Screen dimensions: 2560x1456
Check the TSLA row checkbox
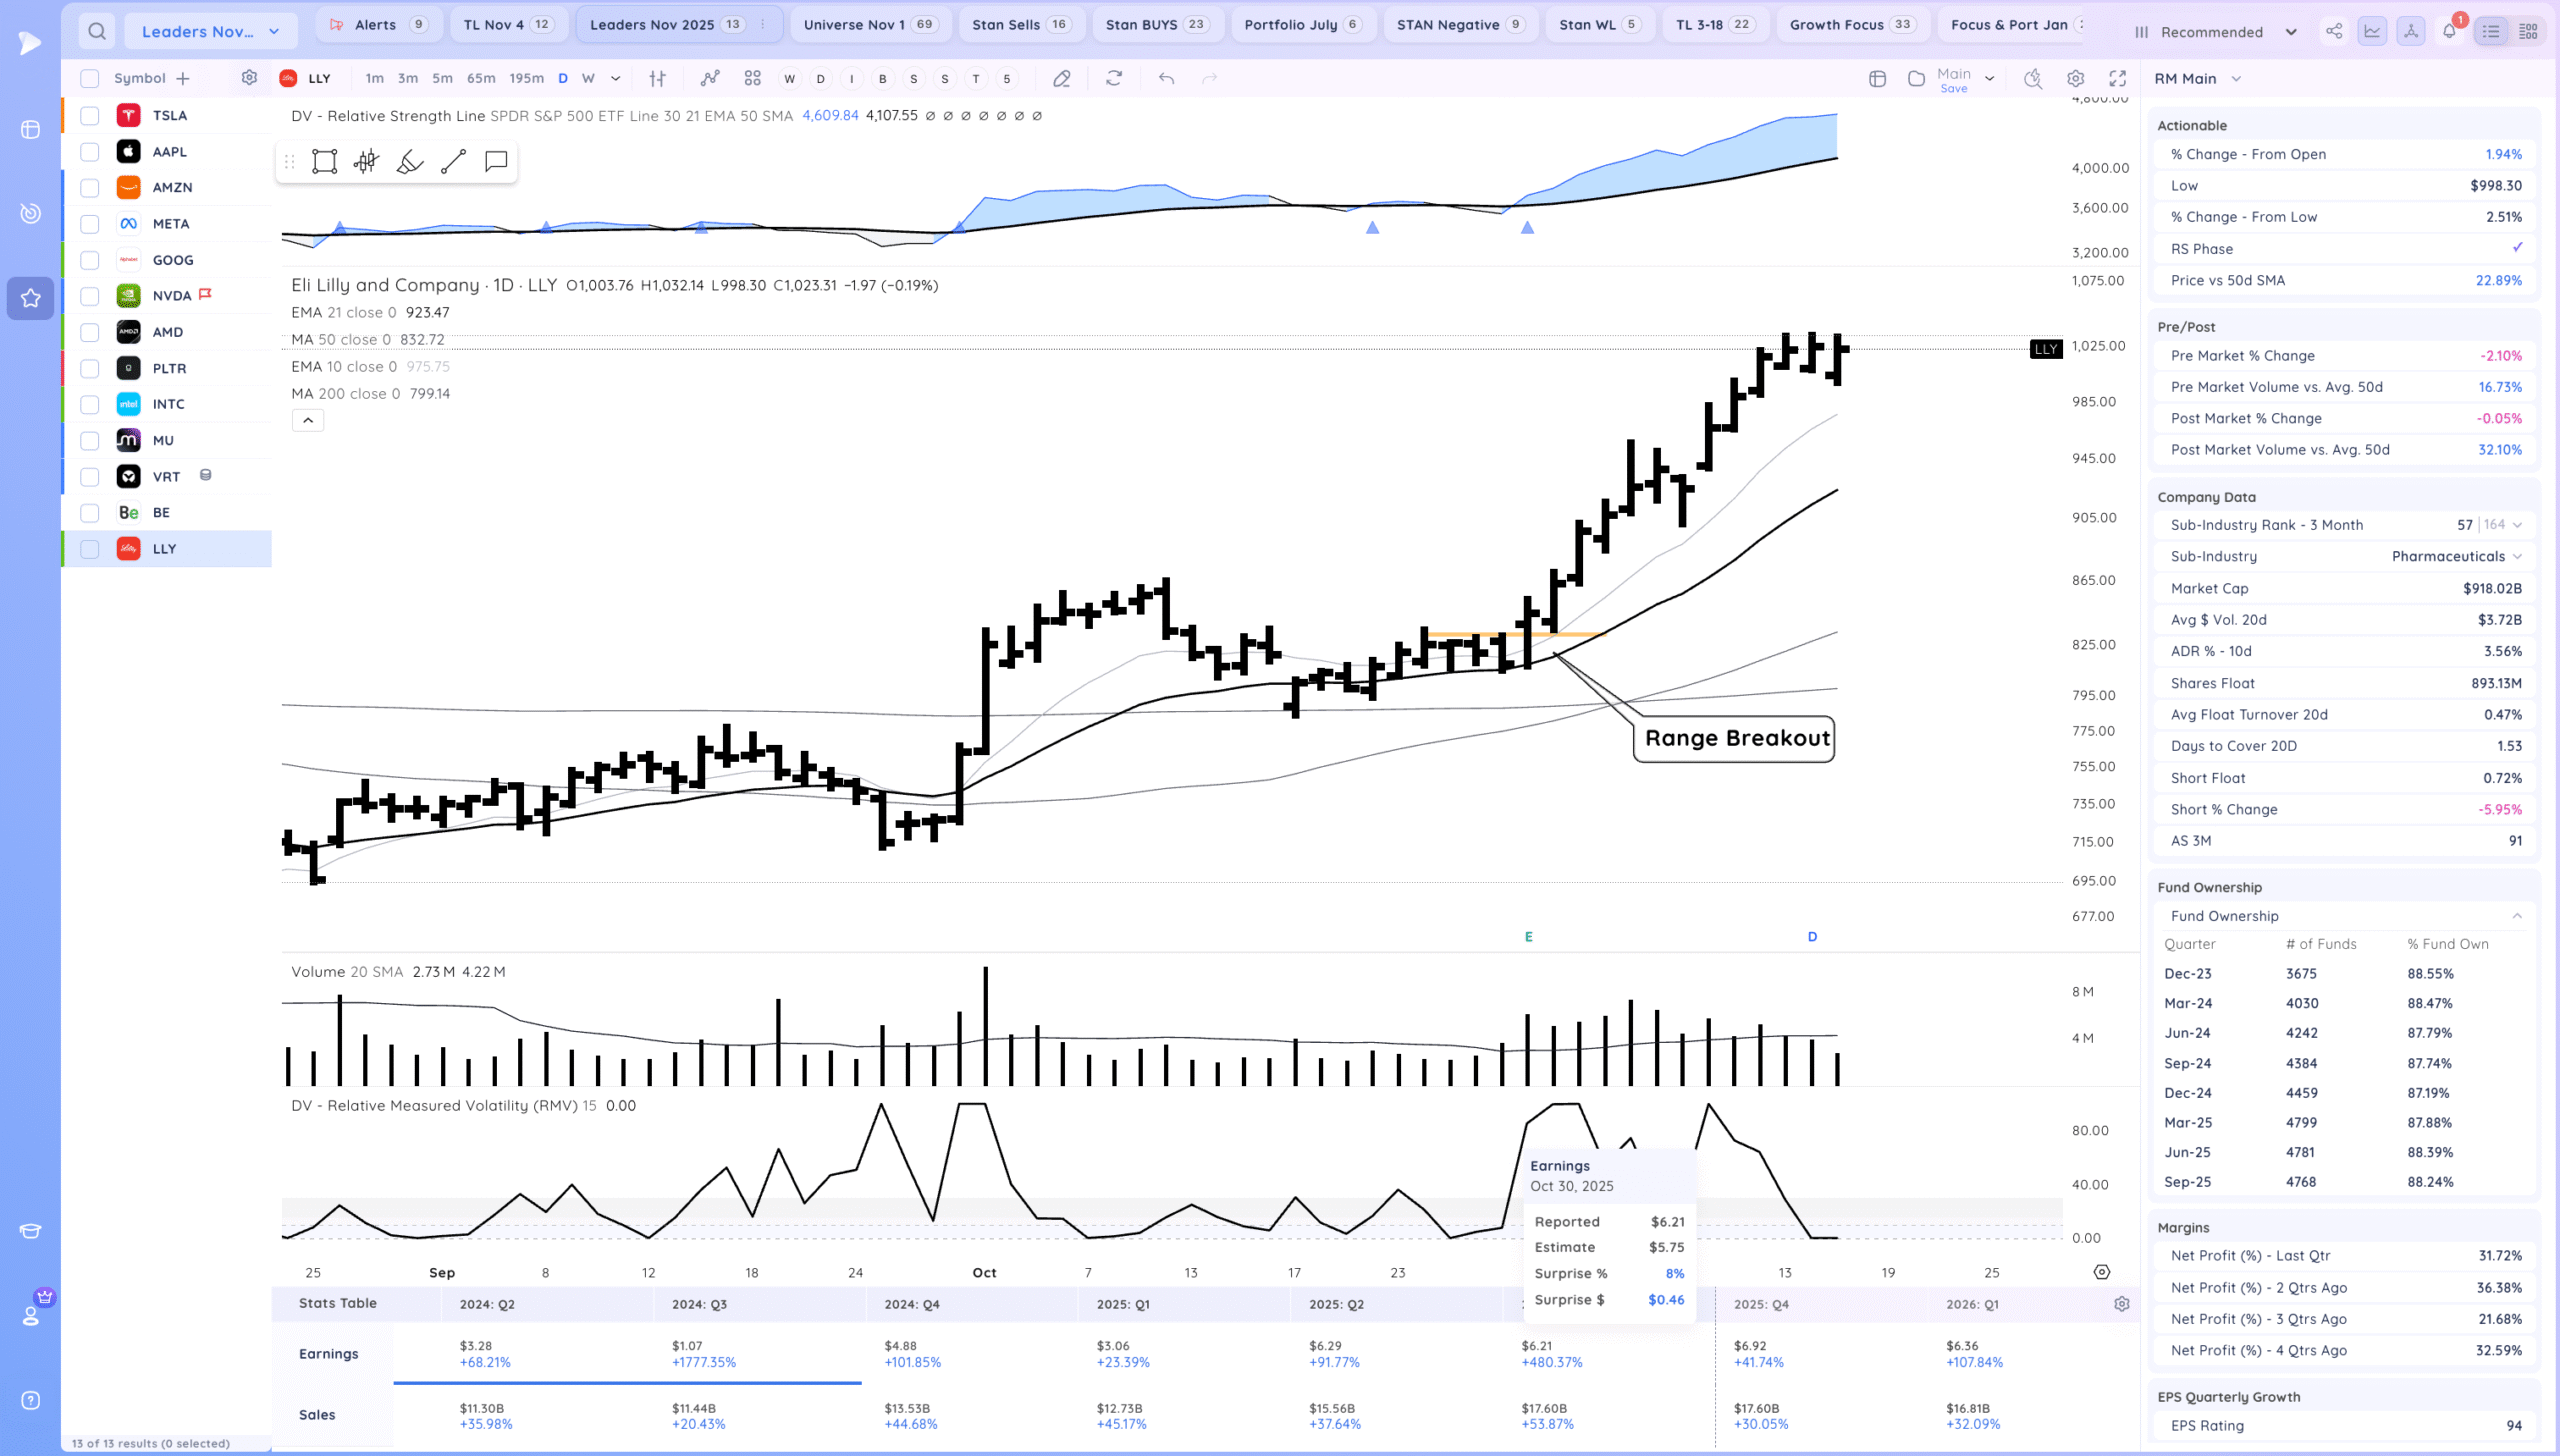tap(90, 116)
